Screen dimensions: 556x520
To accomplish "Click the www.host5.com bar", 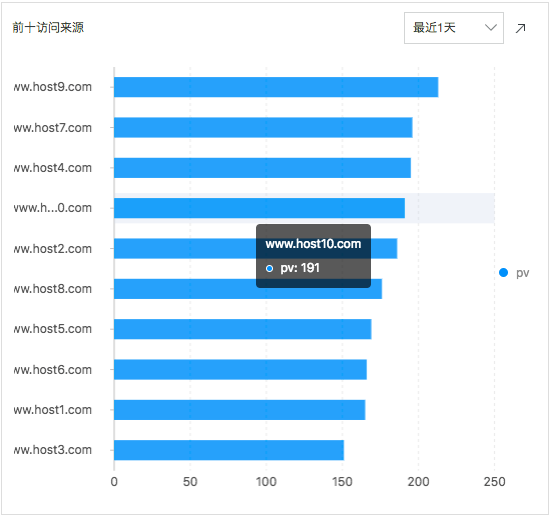I will pyautogui.click(x=243, y=329).
